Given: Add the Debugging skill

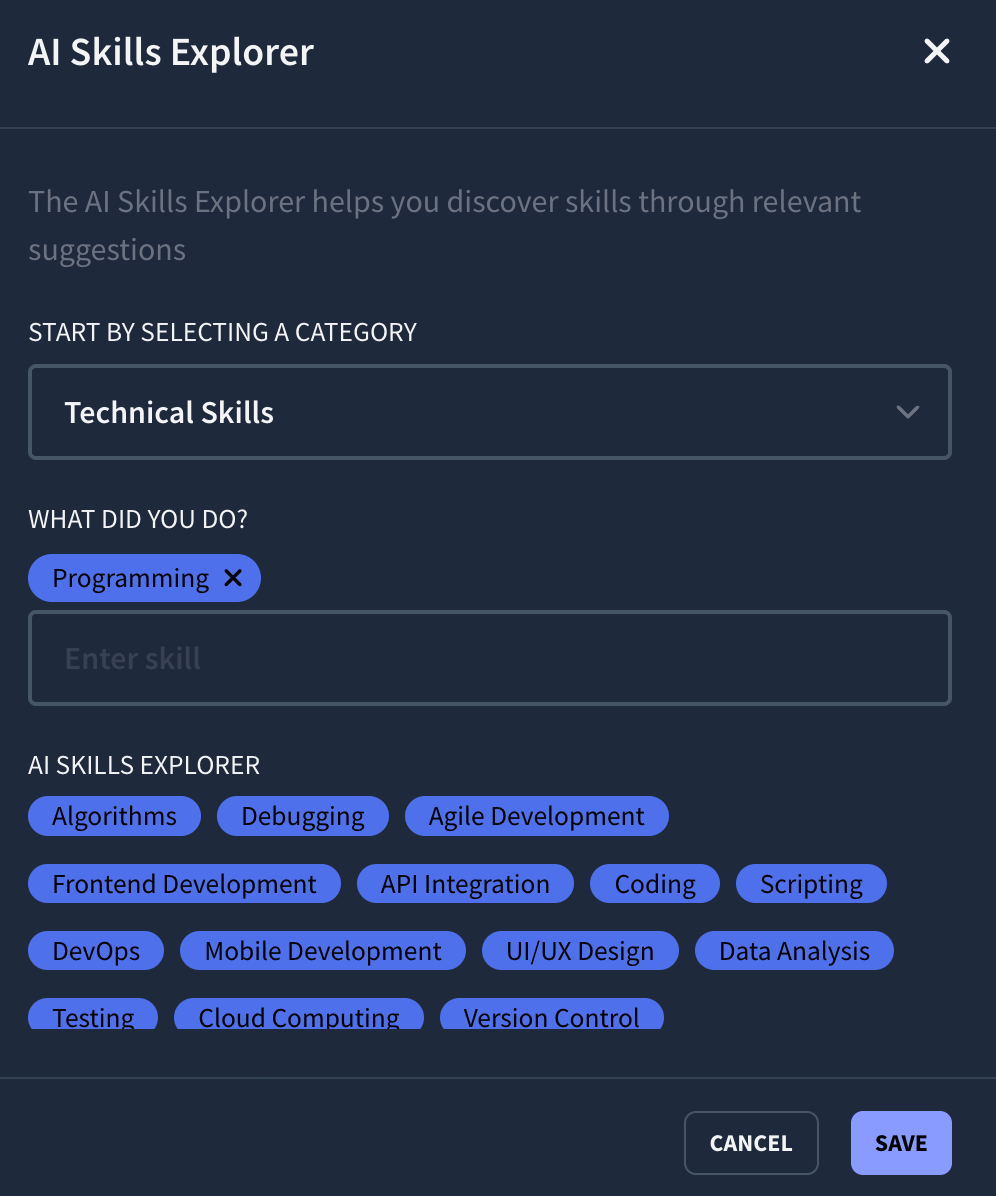Looking at the screenshot, I should [302, 816].
